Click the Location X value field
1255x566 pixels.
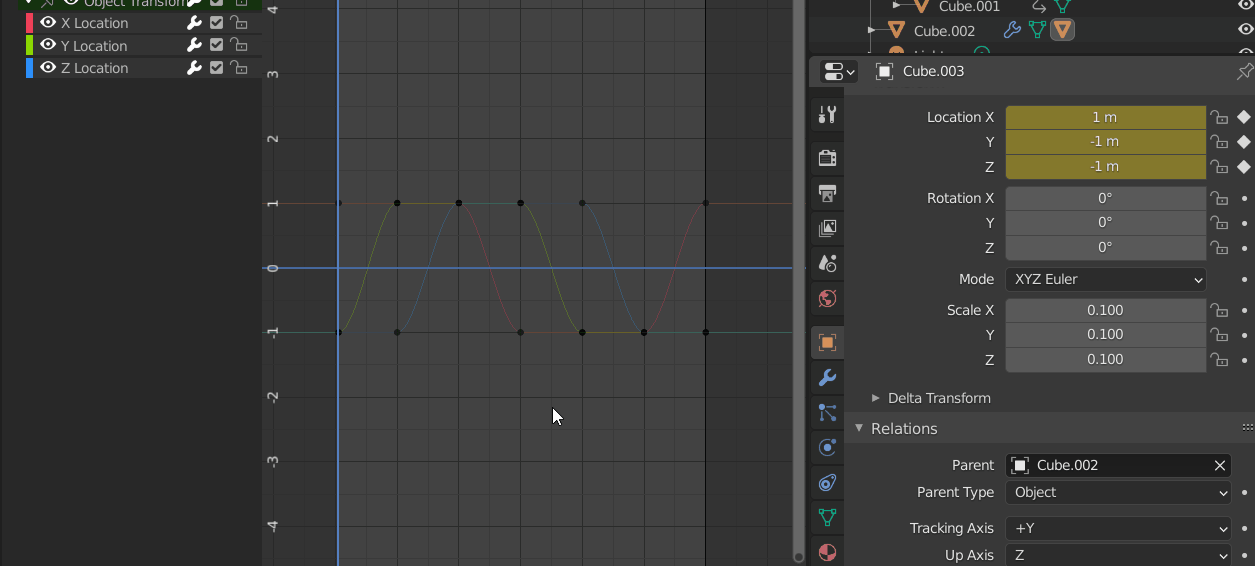[x=1106, y=117]
